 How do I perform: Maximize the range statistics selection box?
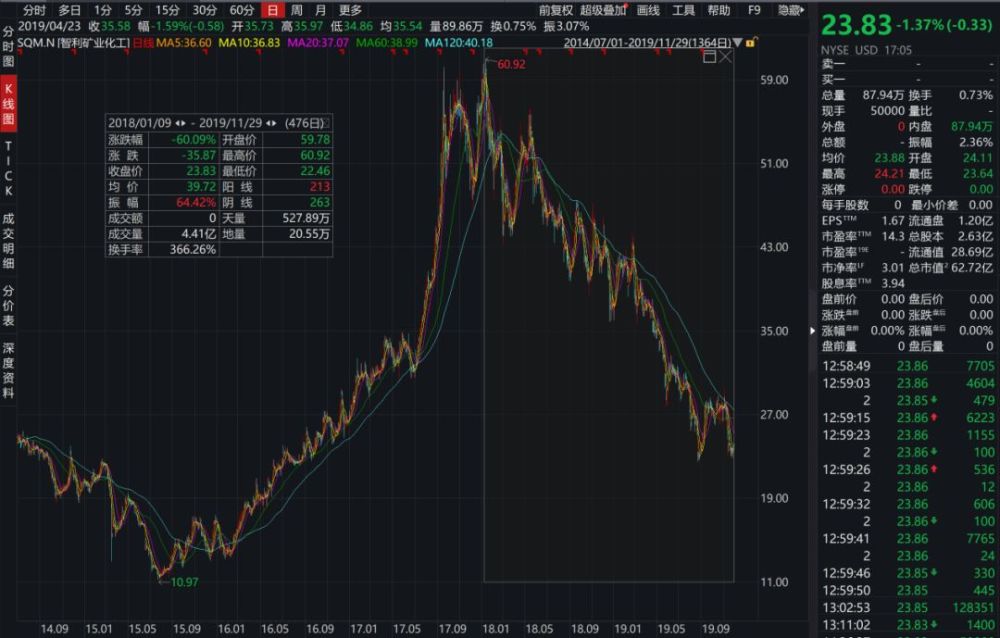(x=709, y=57)
